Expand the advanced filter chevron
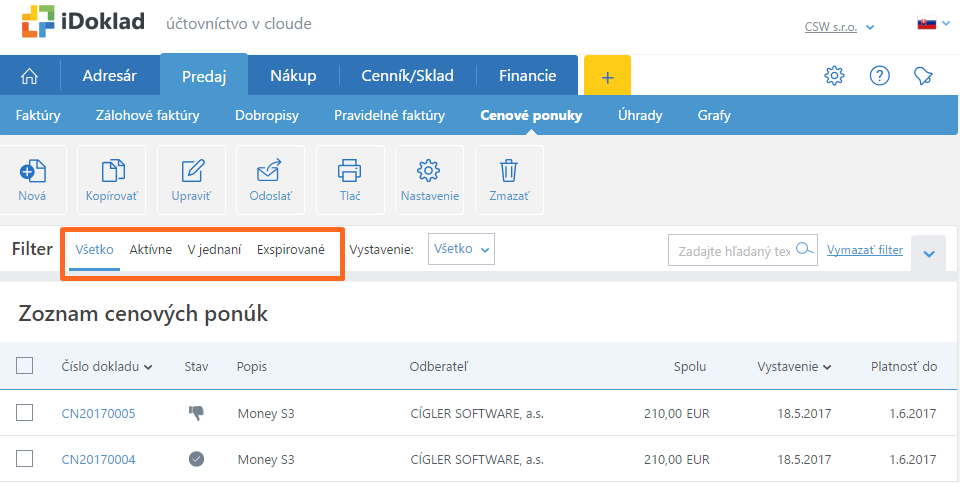960x483 pixels. (928, 254)
